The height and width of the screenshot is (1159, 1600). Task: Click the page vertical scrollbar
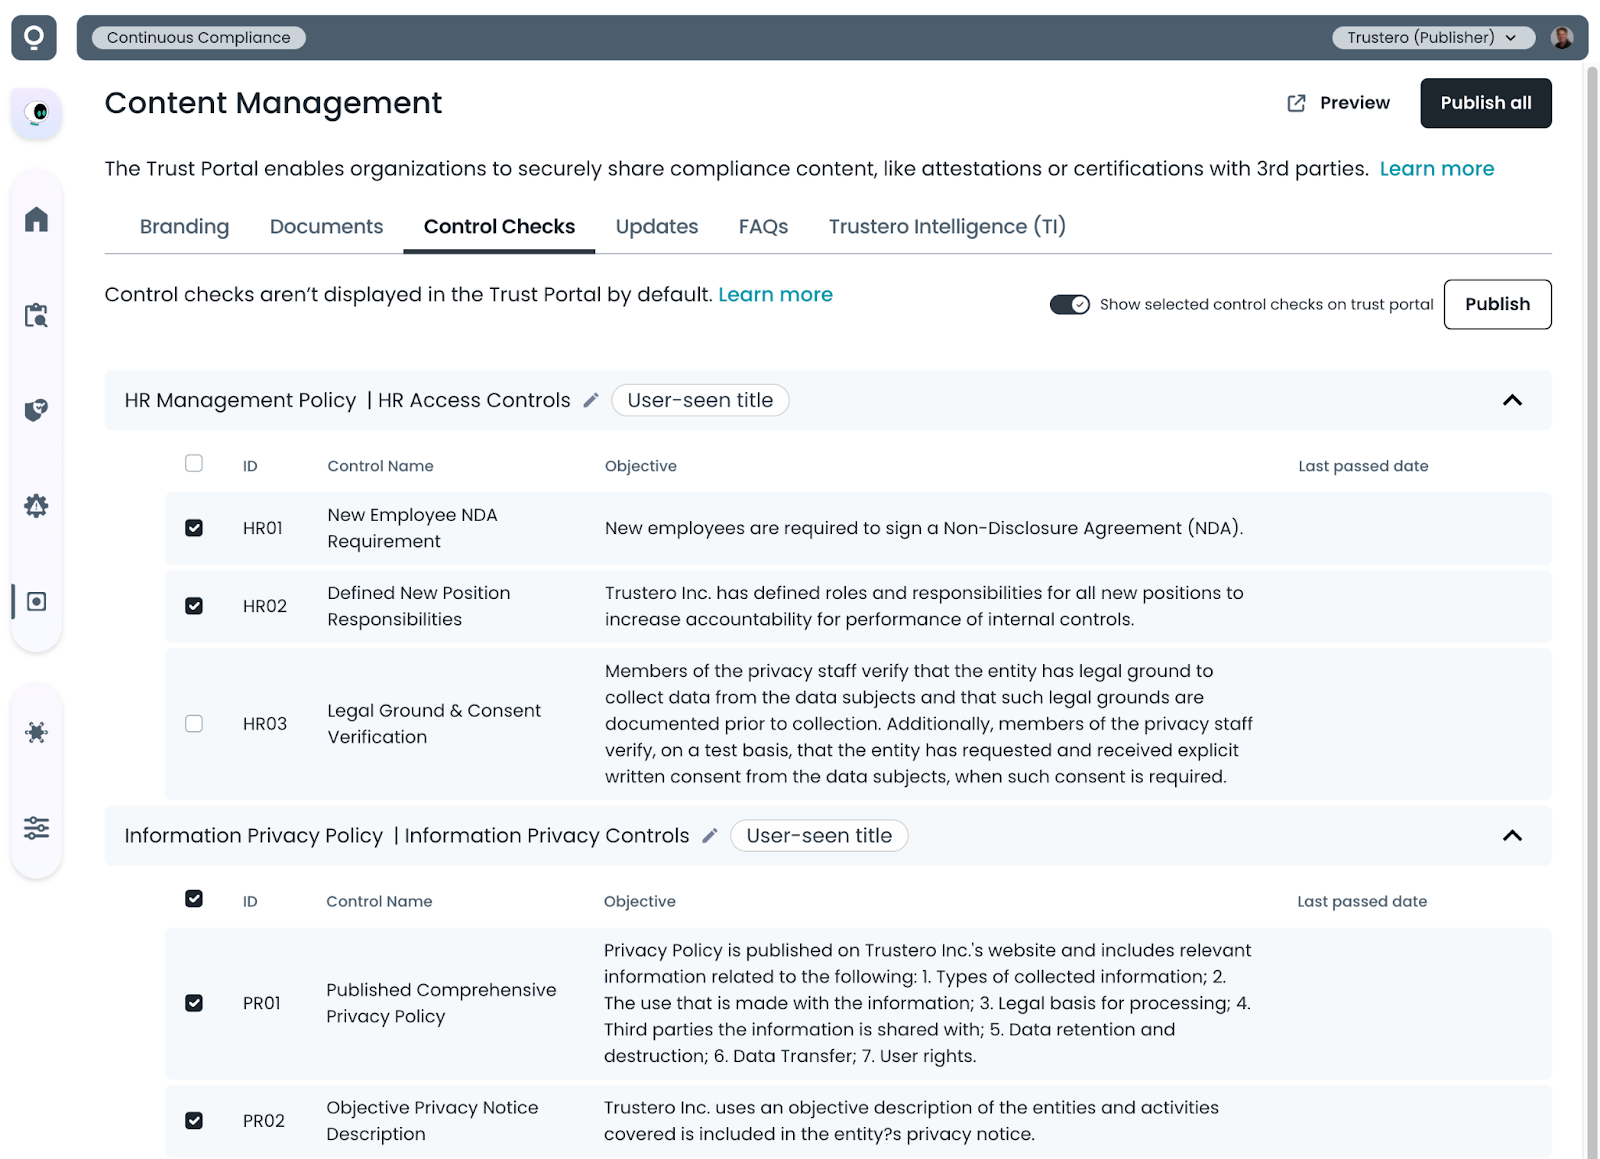pos(1592,600)
